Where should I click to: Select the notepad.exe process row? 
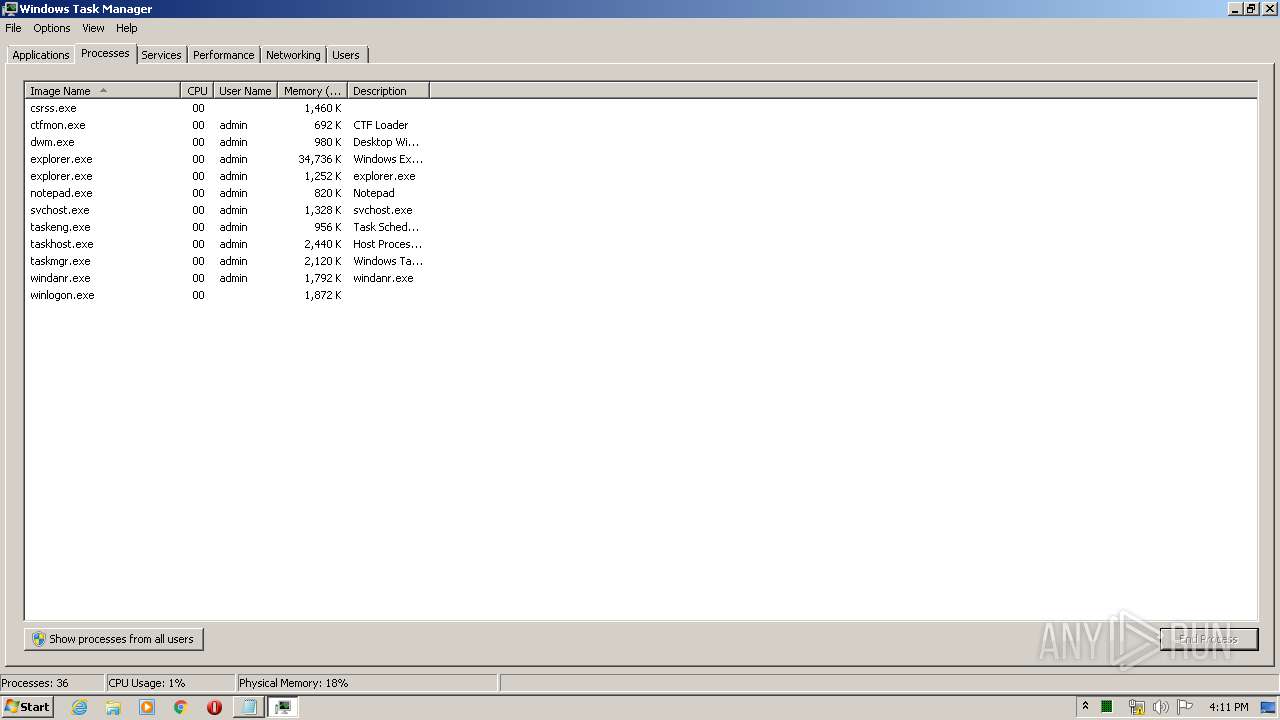pos(228,193)
